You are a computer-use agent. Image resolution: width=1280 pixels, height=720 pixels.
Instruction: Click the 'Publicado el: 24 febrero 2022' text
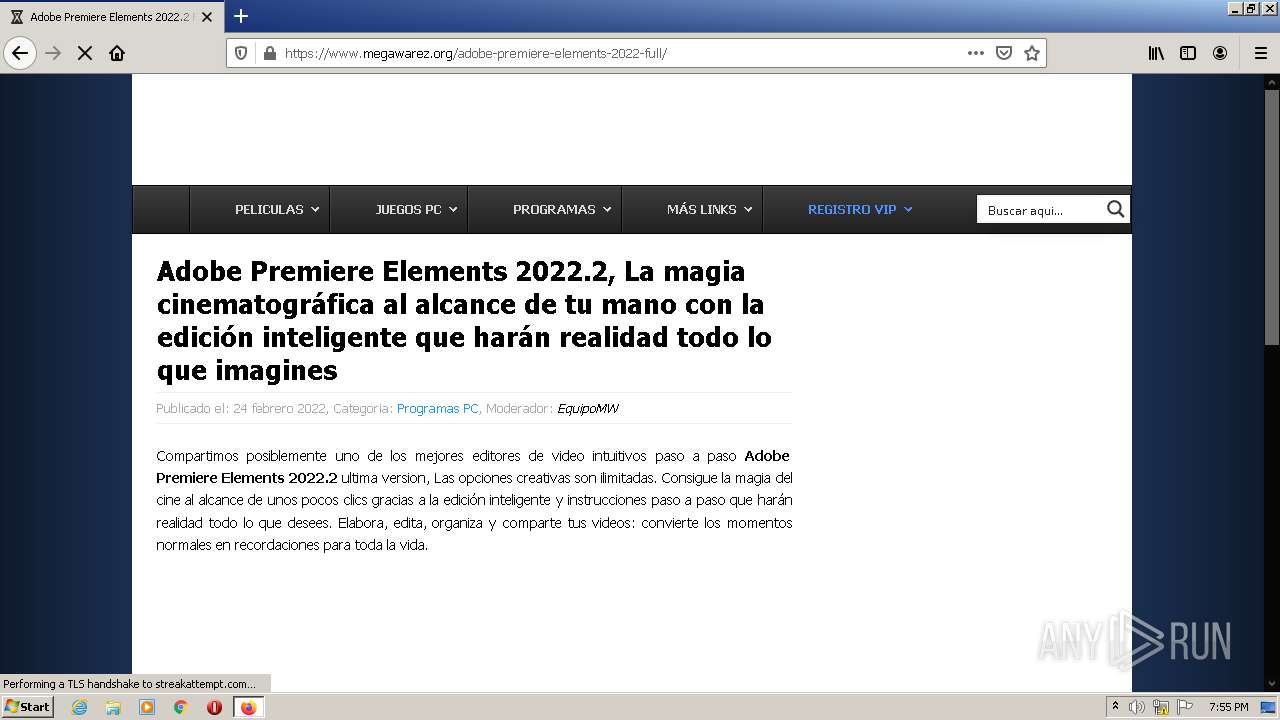241,408
